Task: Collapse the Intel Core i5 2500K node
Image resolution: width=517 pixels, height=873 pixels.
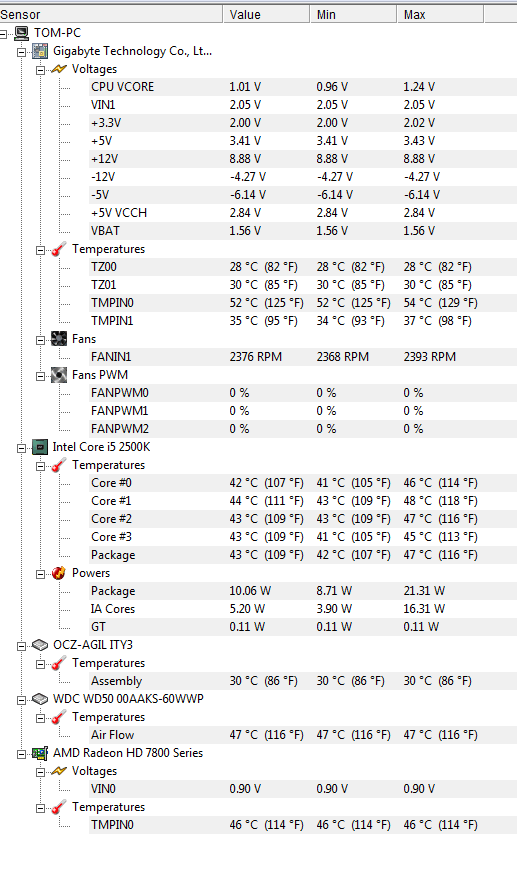Action: click(x=22, y=448)
